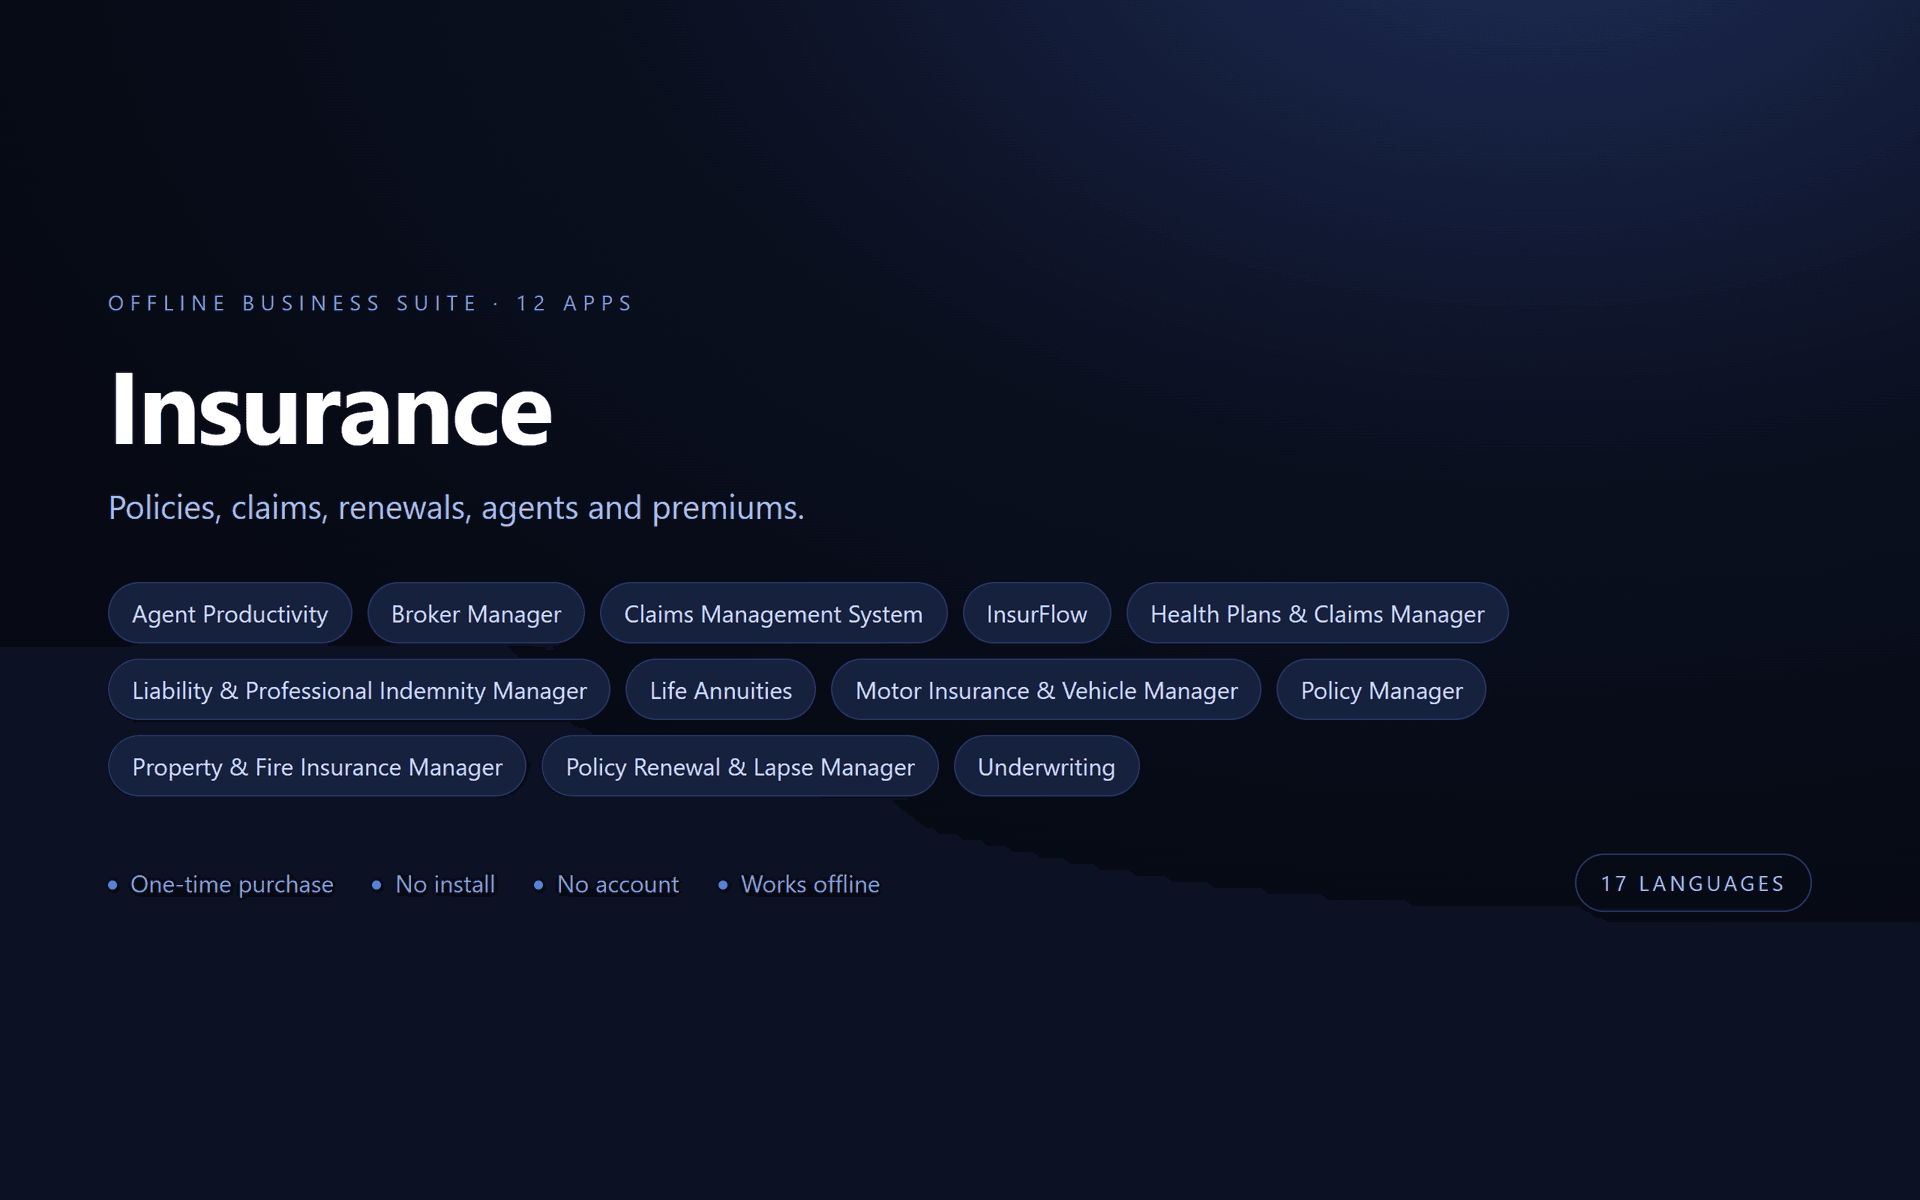This screenshot has width=1920, height=1200.
Task: Click the 'Works offline' feature text
Action: [x=810, y=884]
